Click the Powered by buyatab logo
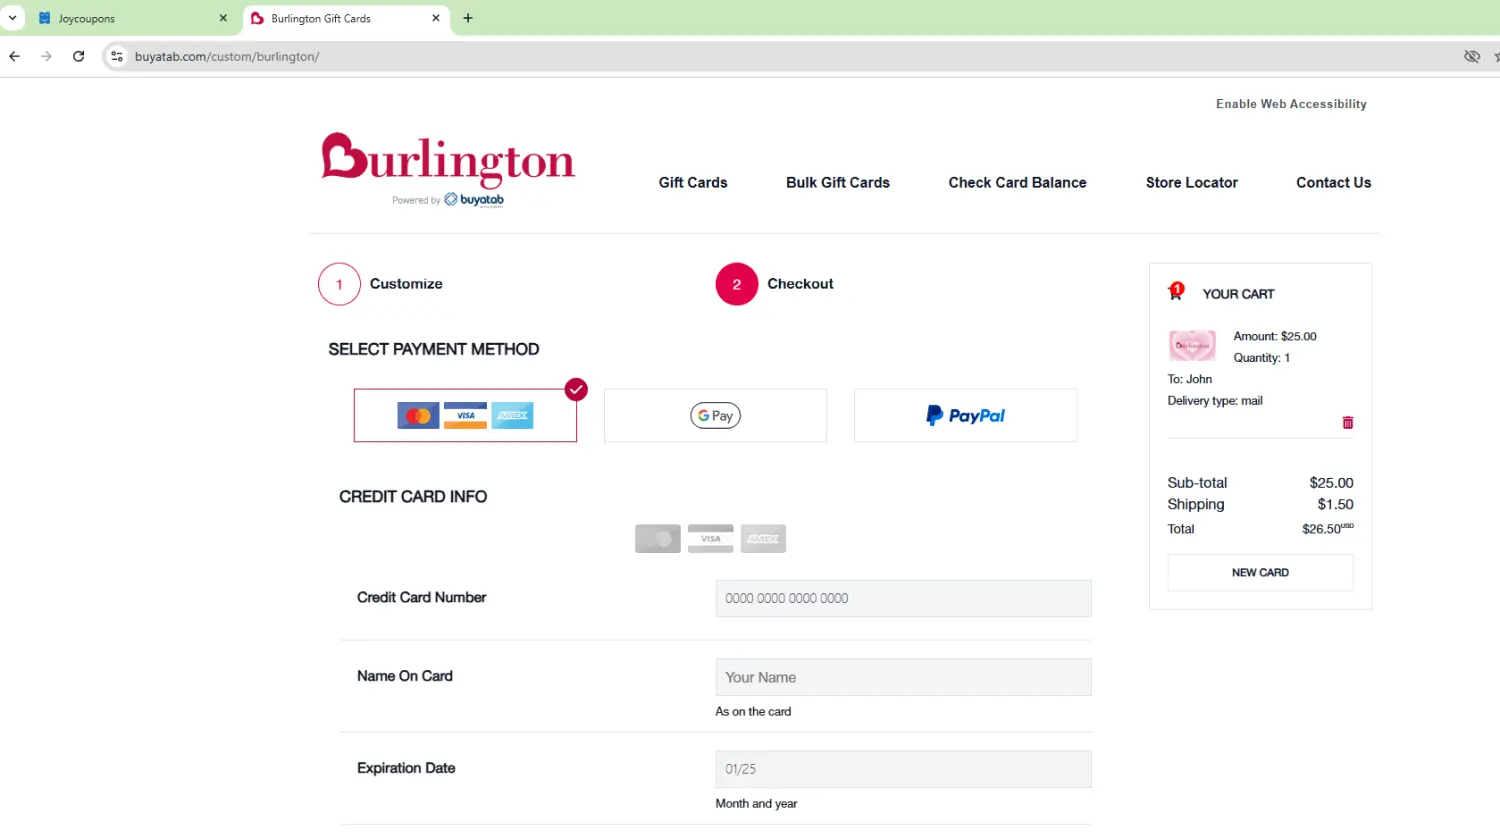1500x840 pixels. [448, 200]
